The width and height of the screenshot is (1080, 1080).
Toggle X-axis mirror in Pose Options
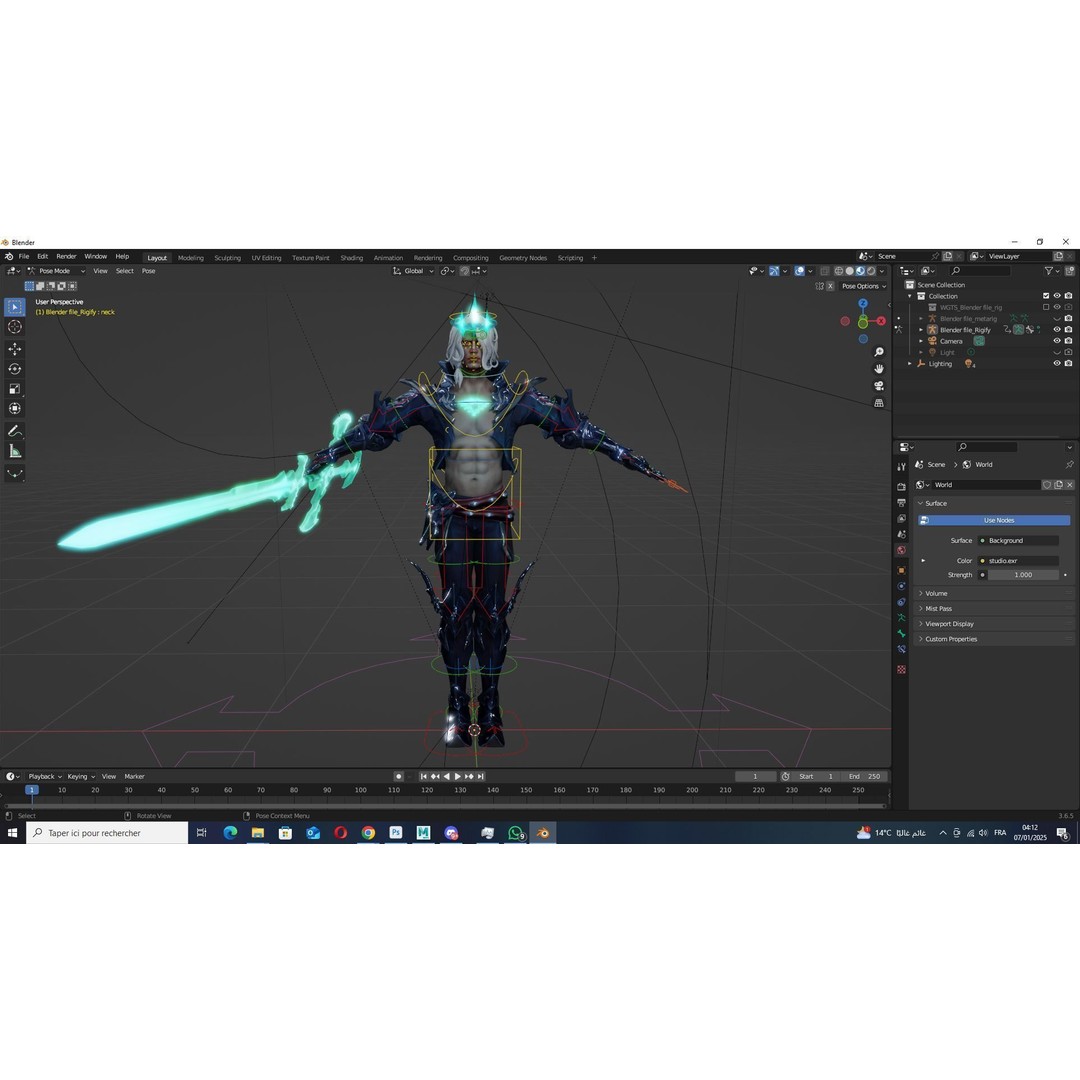pyautogui.click(x=831, y=287)
